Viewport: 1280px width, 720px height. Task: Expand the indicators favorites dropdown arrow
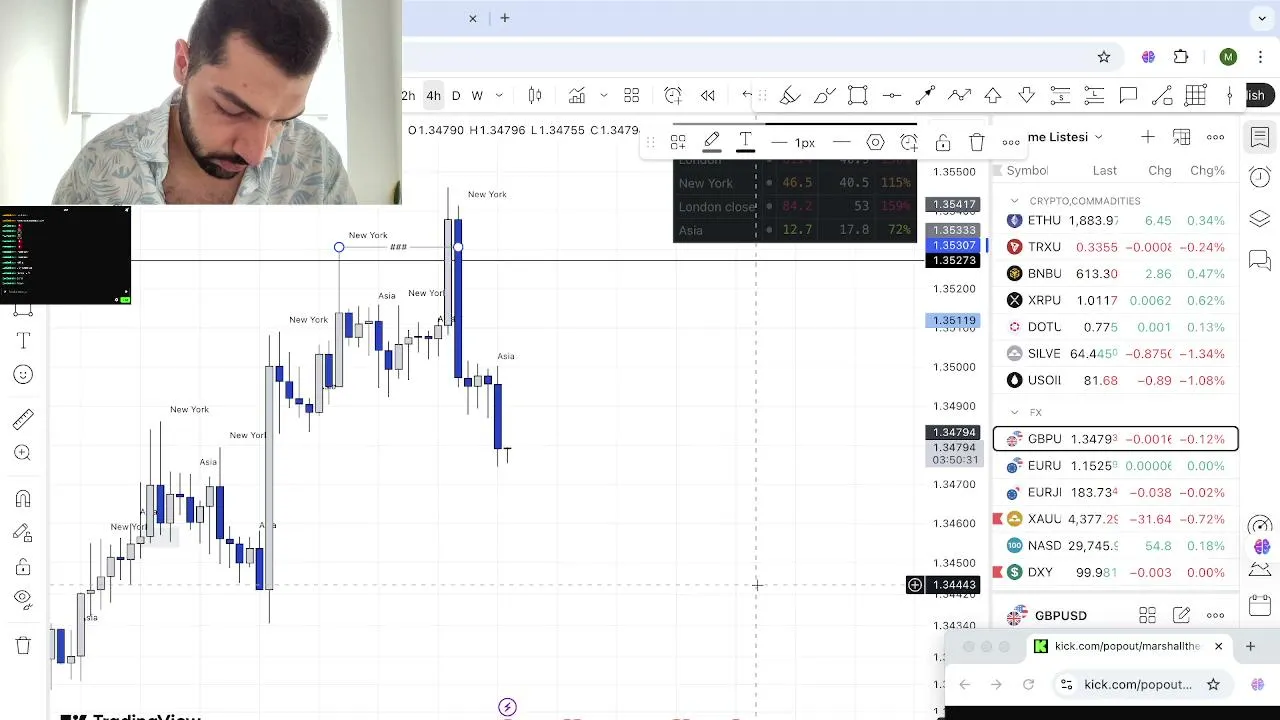(603, 96)
